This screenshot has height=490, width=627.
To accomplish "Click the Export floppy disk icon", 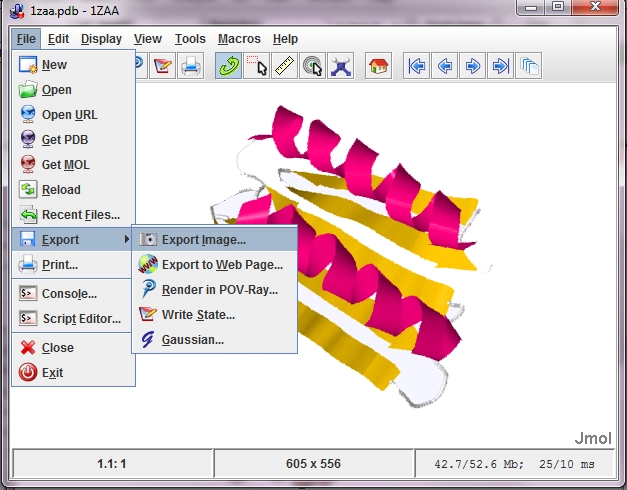I will point(28,239).
